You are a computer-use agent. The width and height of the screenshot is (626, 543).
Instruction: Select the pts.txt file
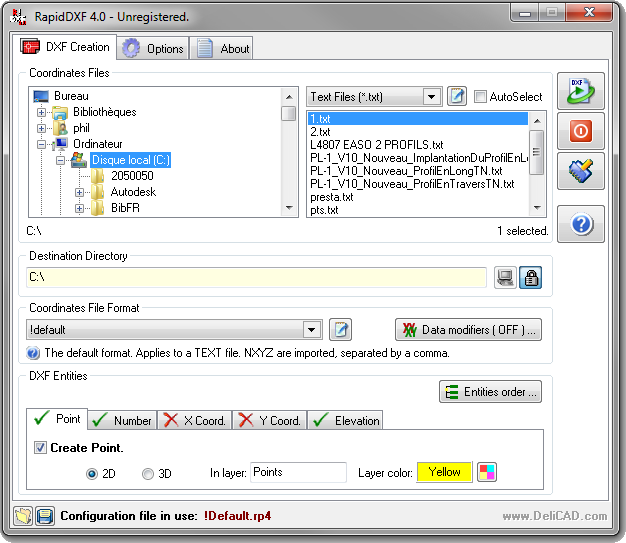pyautogui.click(x=418, y=210)
